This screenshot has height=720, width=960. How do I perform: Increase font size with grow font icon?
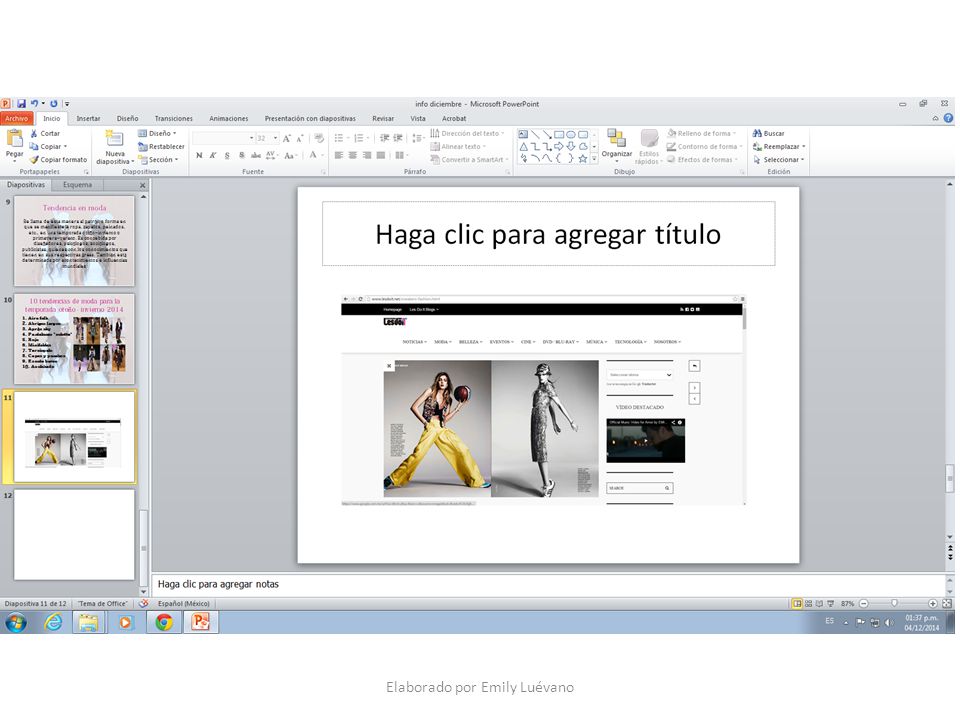(x=287, y=138)
